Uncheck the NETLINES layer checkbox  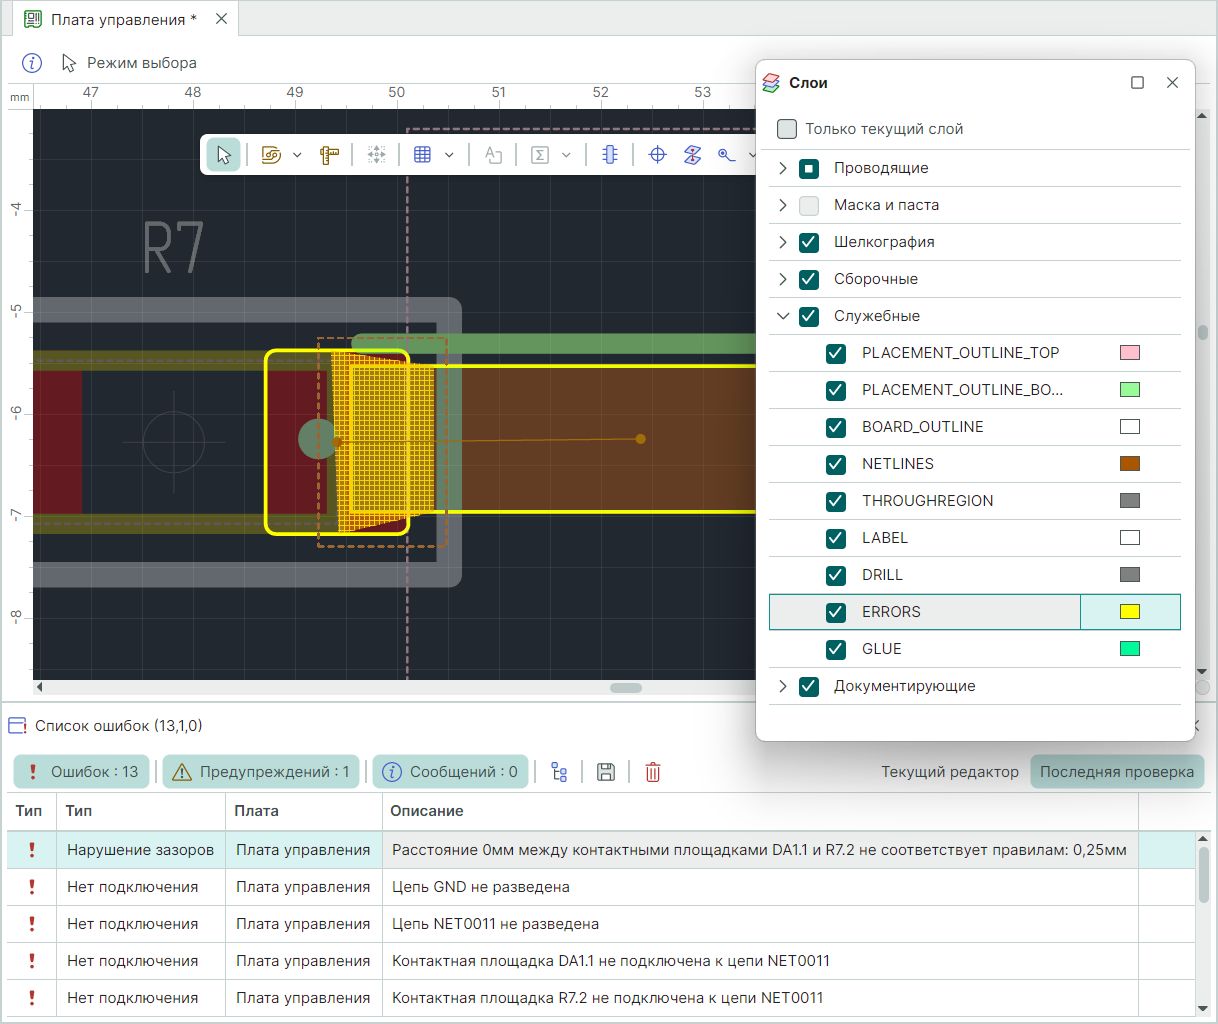836,464
